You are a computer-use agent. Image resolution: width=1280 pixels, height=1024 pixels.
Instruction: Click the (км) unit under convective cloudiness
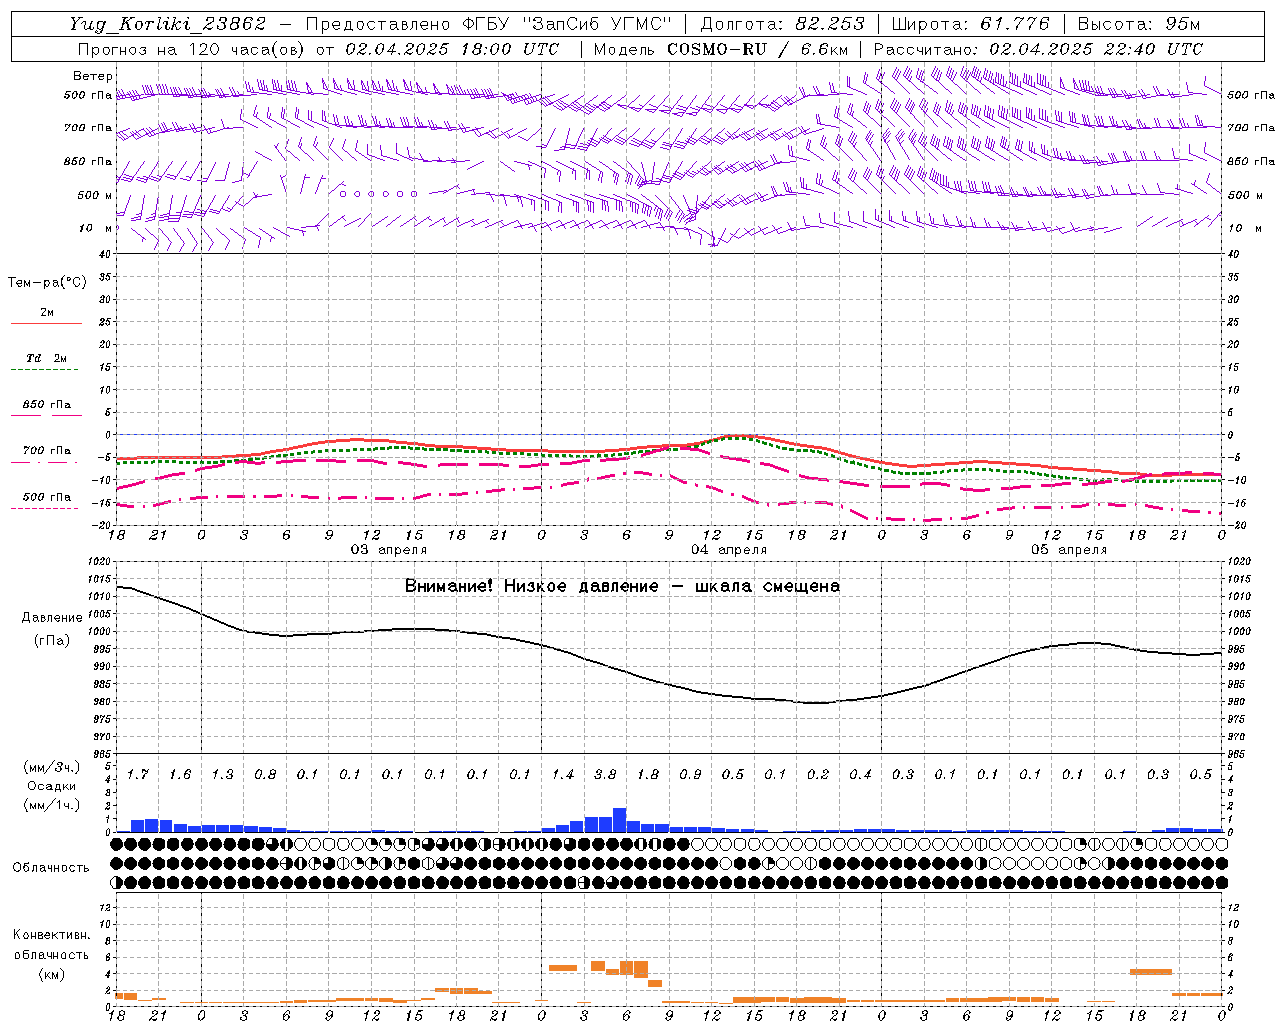click(x=51, y=974)
